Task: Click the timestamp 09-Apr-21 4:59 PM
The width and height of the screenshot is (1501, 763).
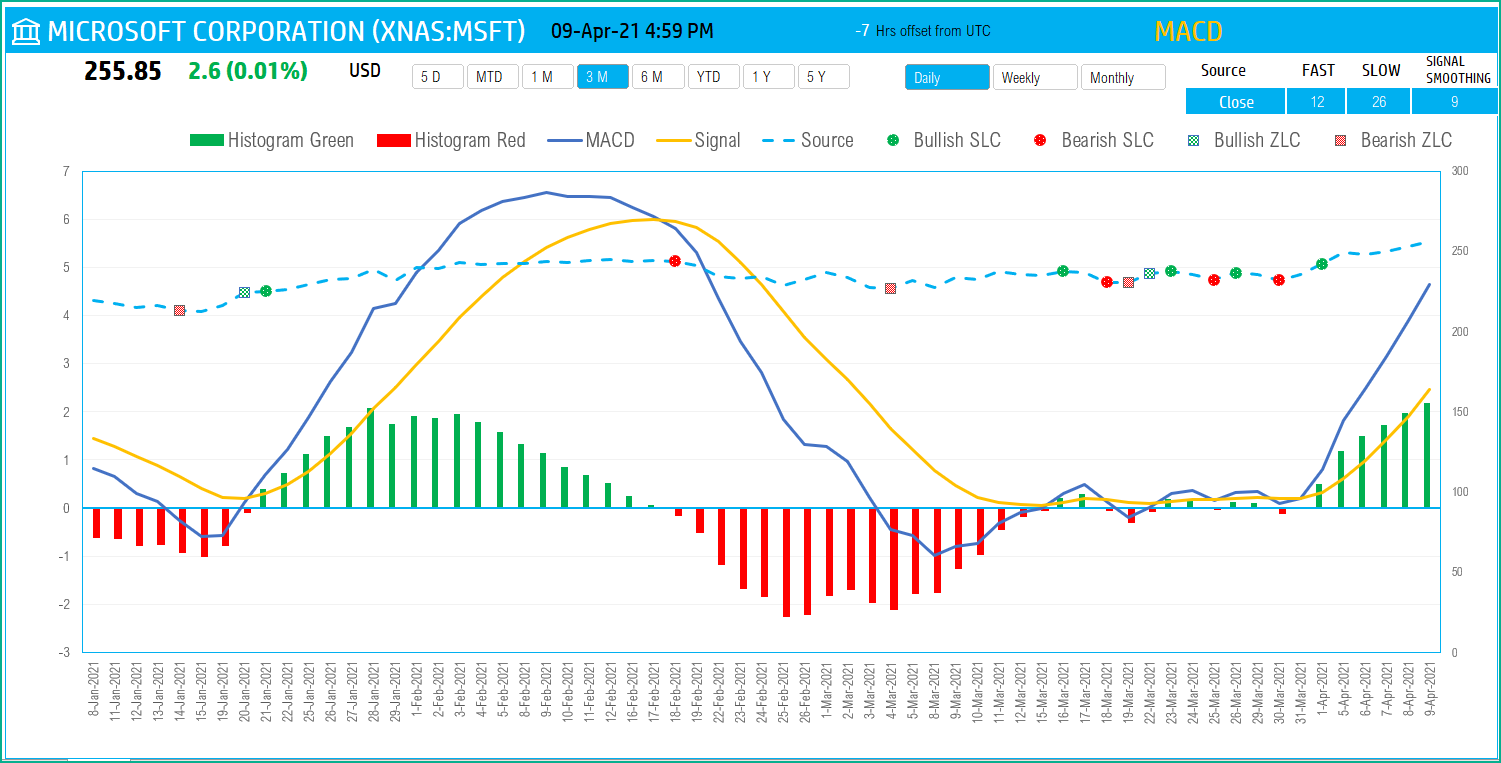Action: point(632,31)
